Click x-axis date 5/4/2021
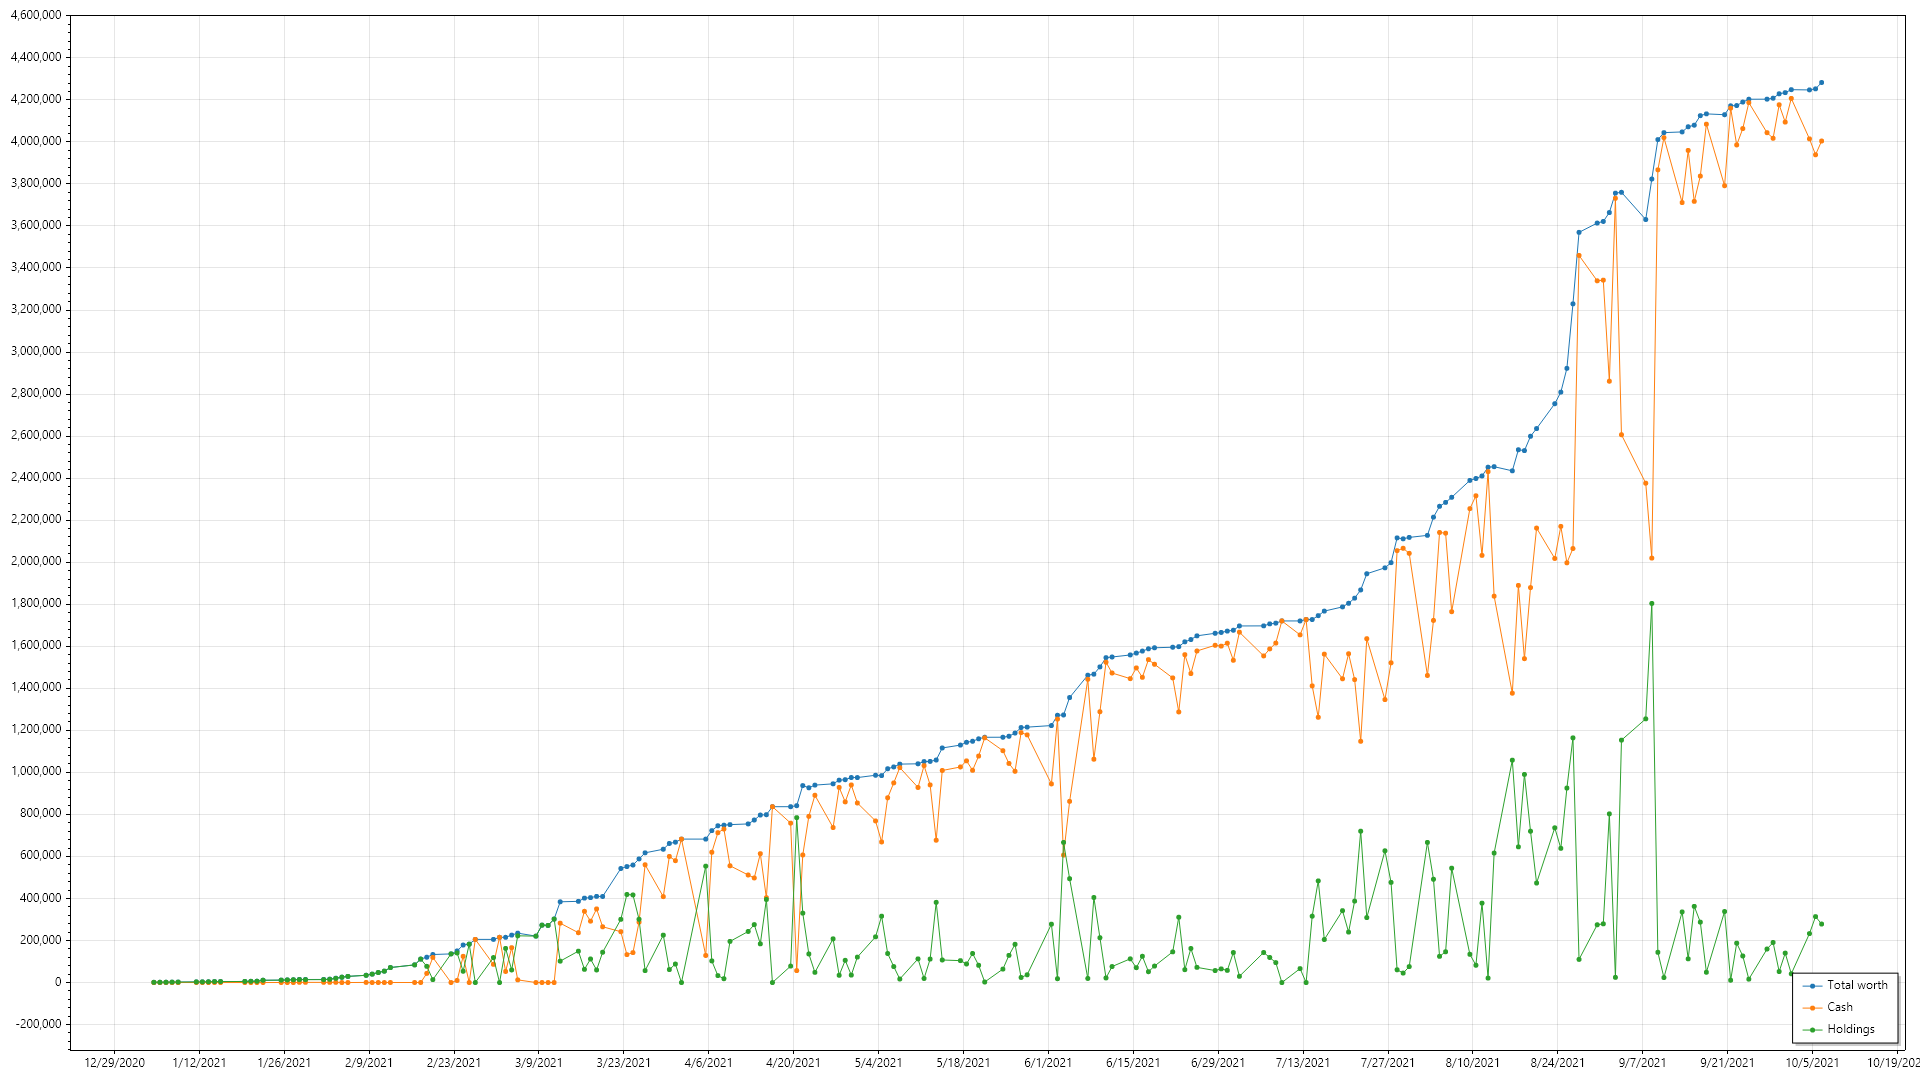 coord(878,1063)
